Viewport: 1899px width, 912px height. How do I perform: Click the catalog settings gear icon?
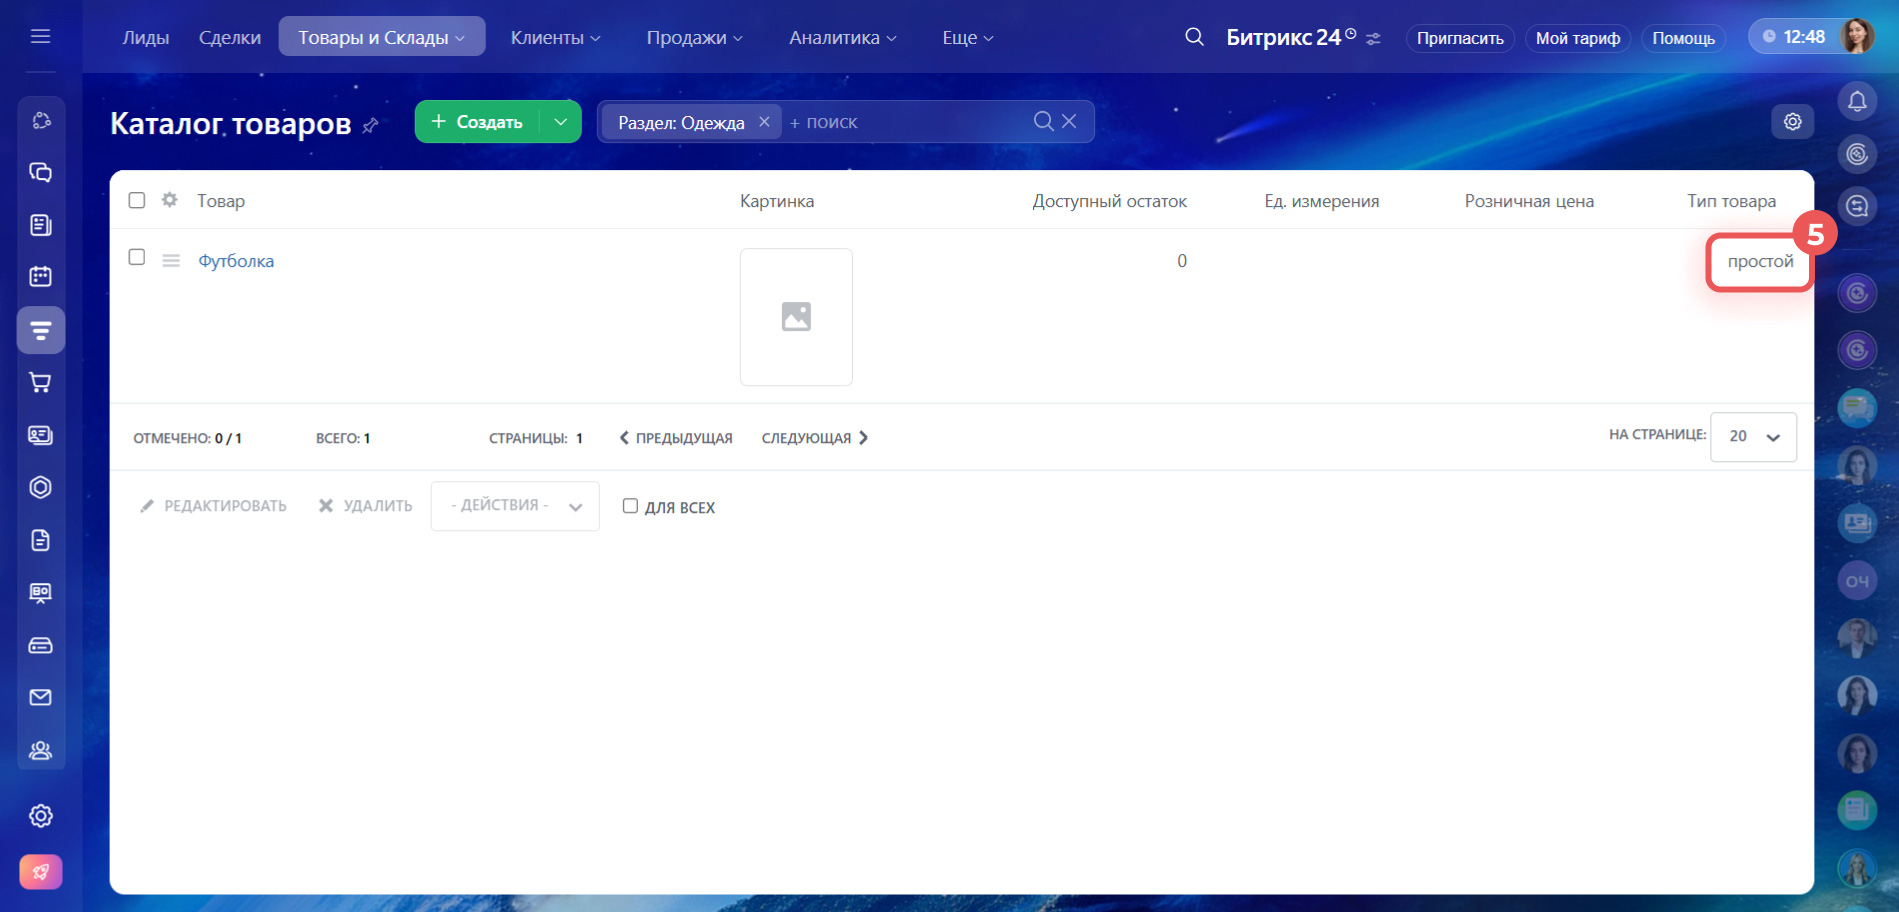point(1792,121)
